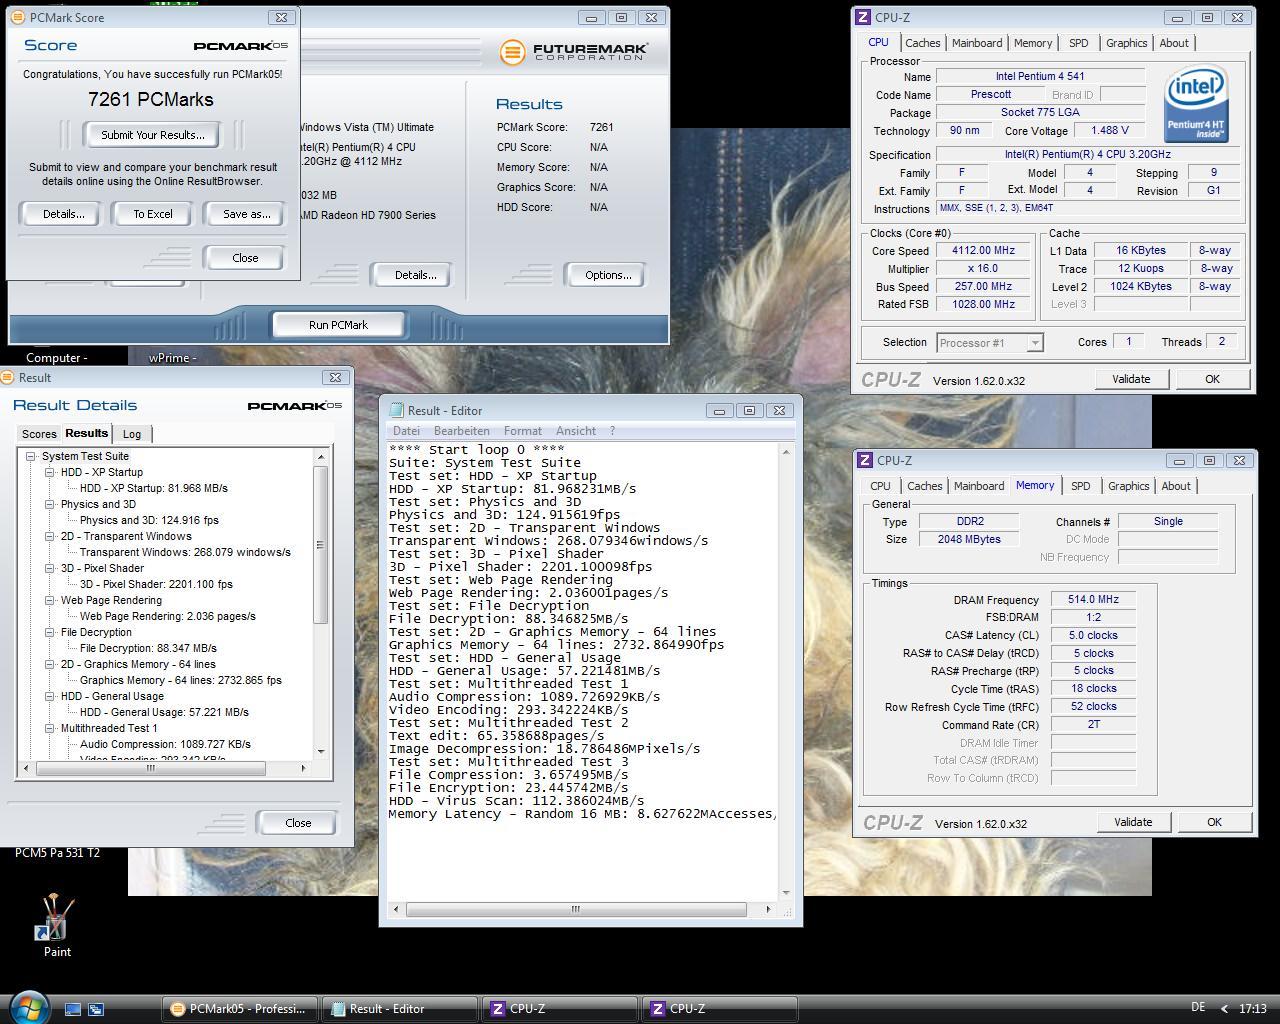Image resolution: width=1280 pixels, height=1024 pixels.
Task: Switch to Scores tab in Result Details
Action: click(39, 434)
